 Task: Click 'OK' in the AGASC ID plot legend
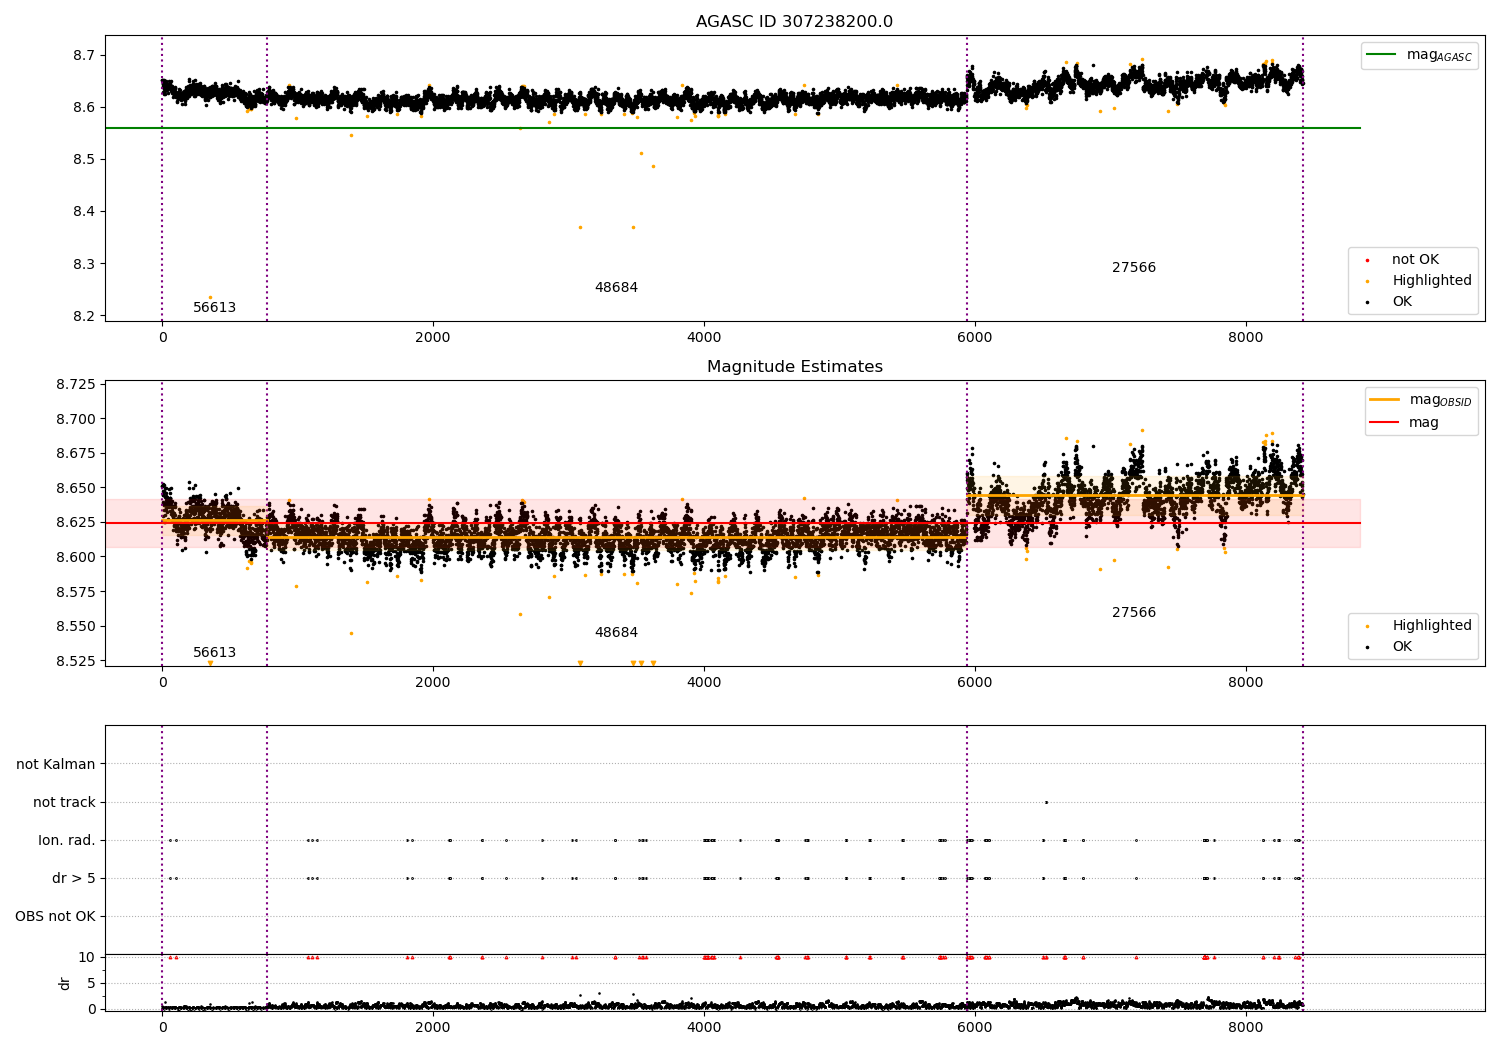1402,302
